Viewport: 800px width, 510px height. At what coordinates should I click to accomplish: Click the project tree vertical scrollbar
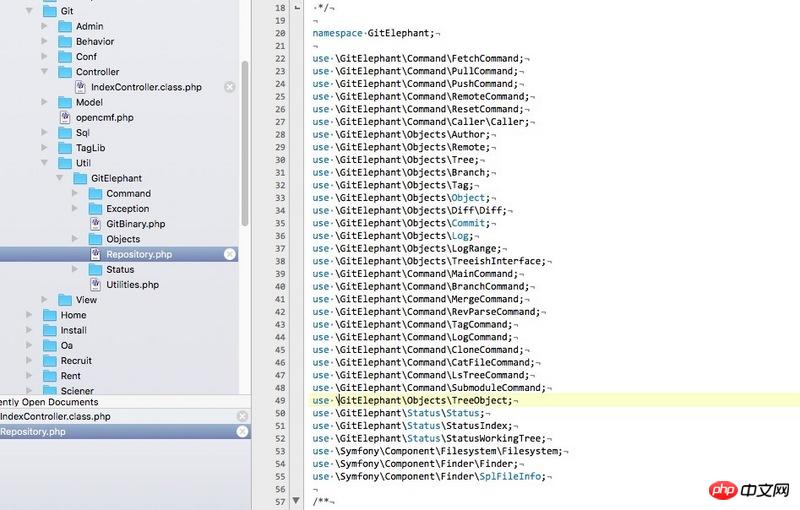pos(245,143)
